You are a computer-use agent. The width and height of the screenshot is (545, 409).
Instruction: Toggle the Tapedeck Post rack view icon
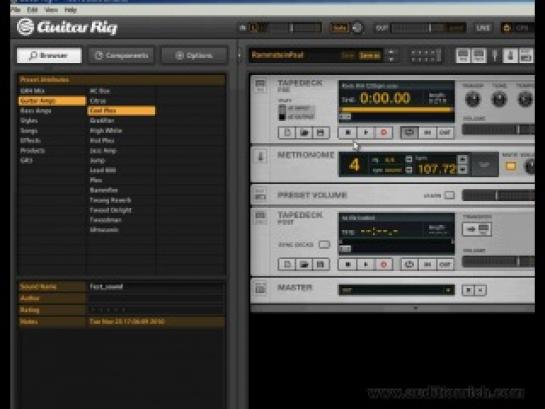coord(479,56)
